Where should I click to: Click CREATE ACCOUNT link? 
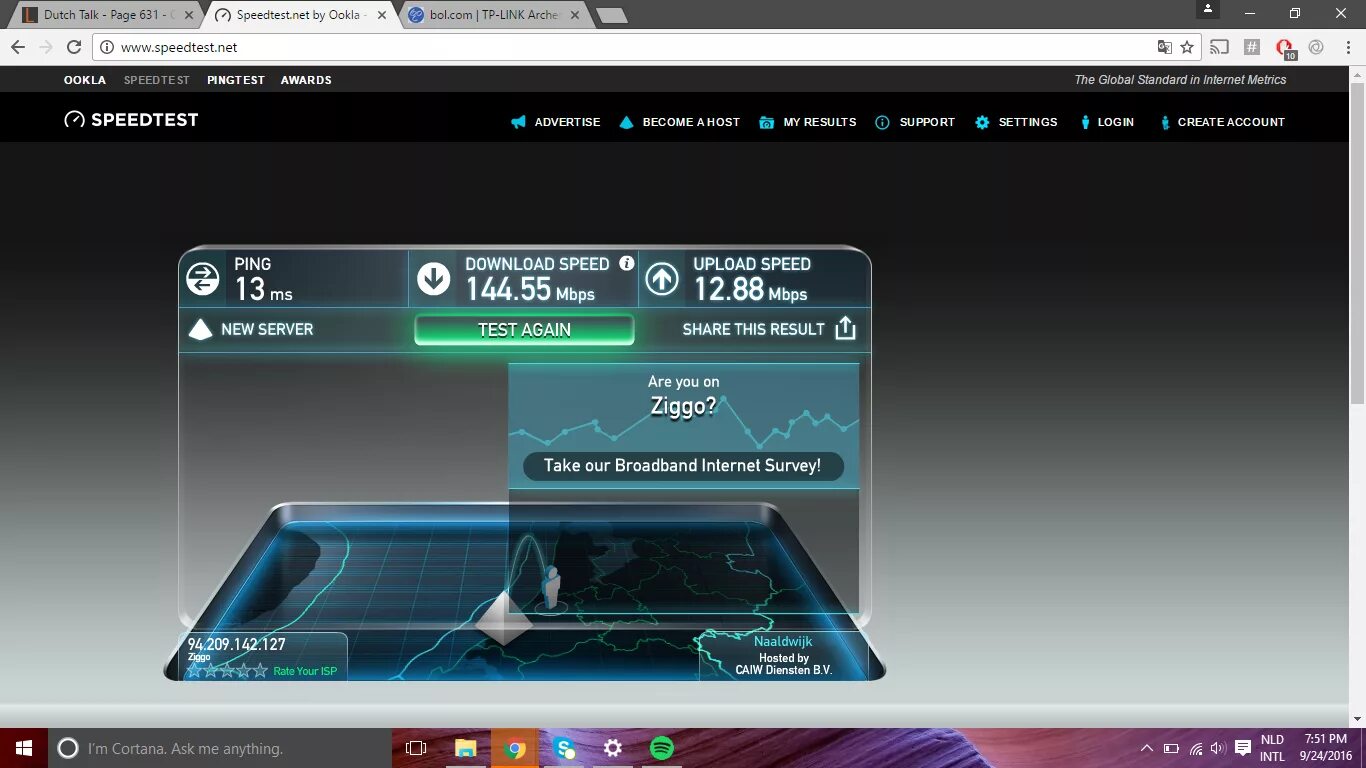(x=1222, y=122)
